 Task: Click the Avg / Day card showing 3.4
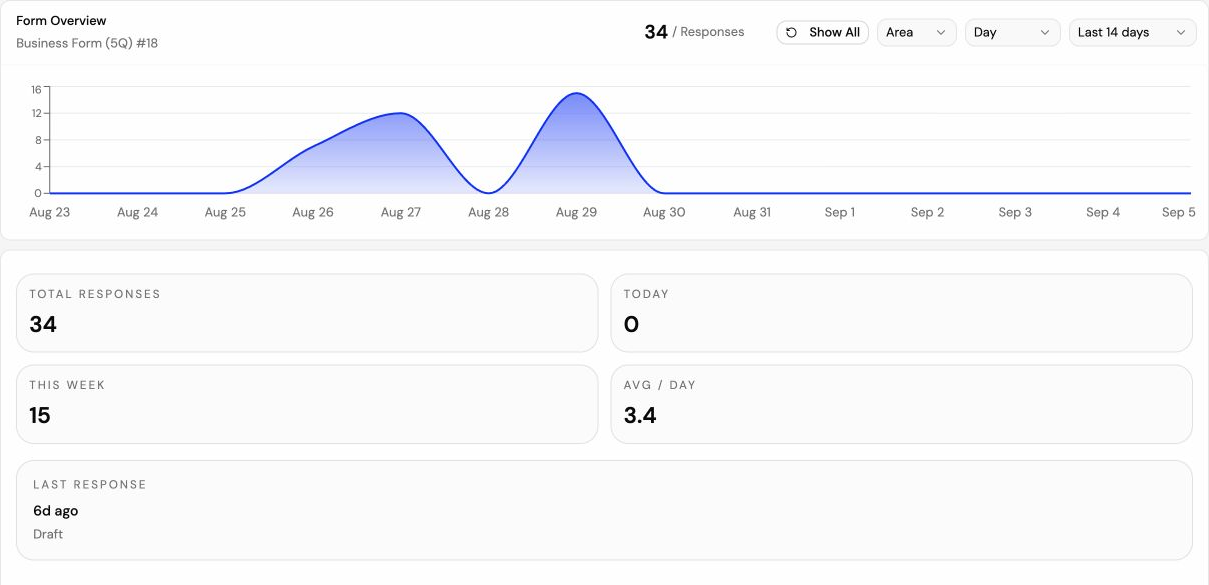[901, 404]
